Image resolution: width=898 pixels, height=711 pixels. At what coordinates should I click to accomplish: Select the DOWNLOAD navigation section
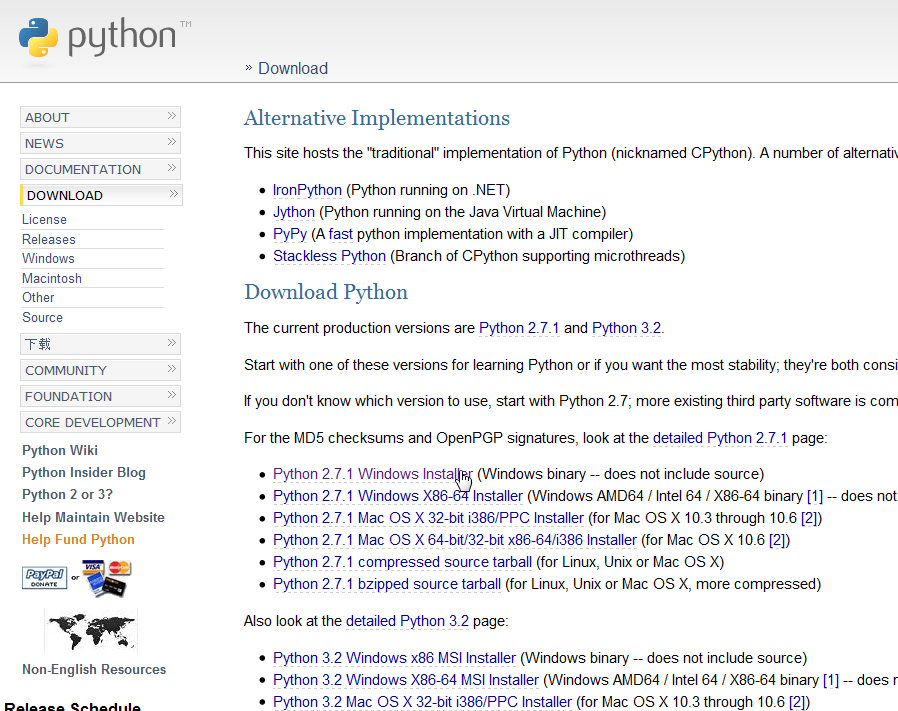tap(101, 195)
